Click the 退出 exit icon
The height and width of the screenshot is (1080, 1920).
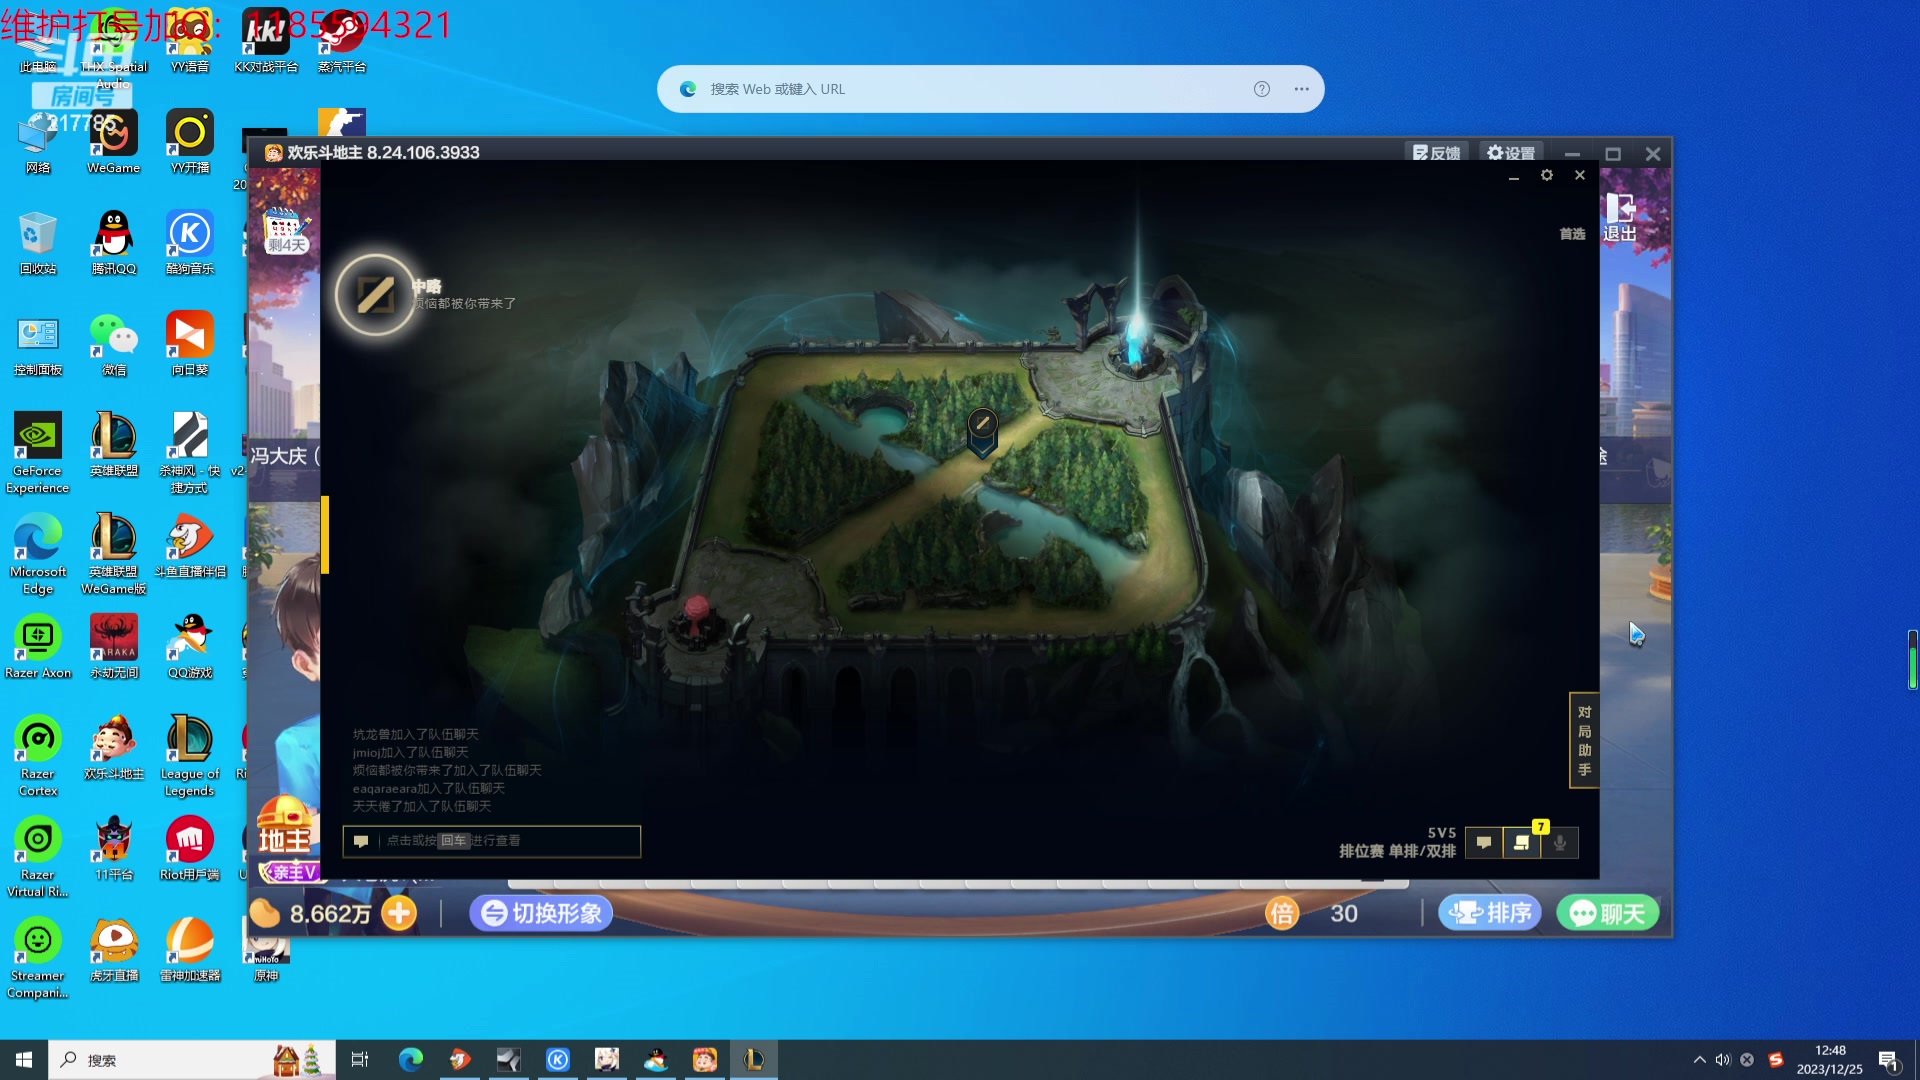pyautogui.click(x=1620, y=217)
